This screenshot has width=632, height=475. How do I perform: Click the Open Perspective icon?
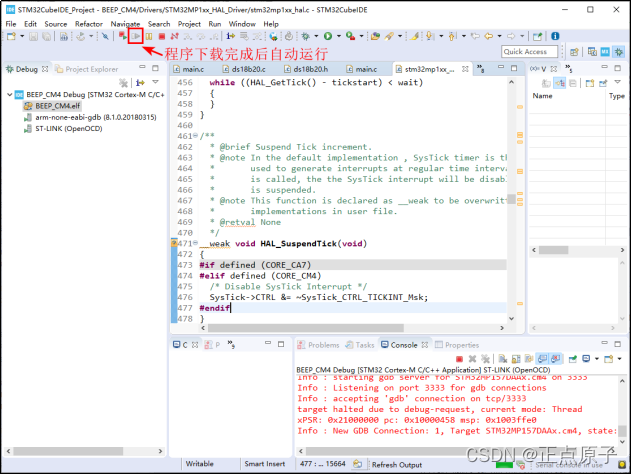coord(574,52)
